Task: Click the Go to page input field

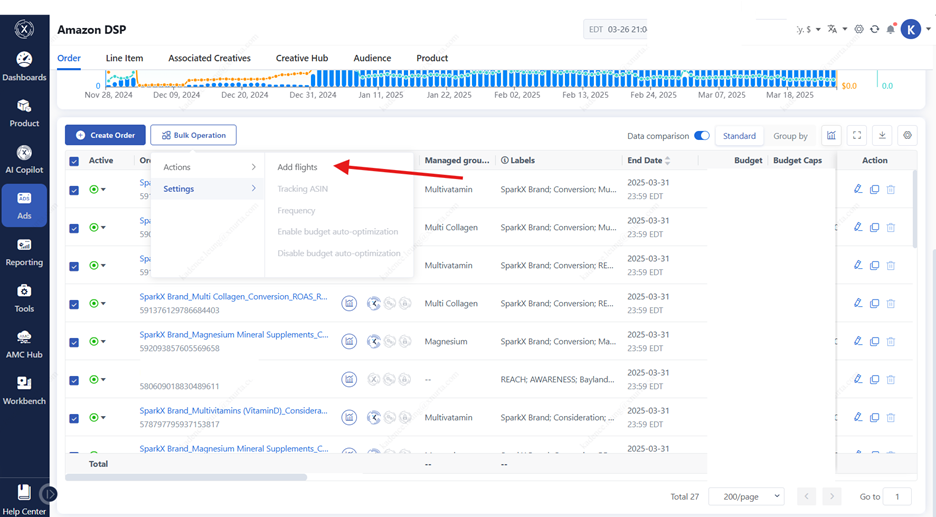Action: click(x=897, y=496)
